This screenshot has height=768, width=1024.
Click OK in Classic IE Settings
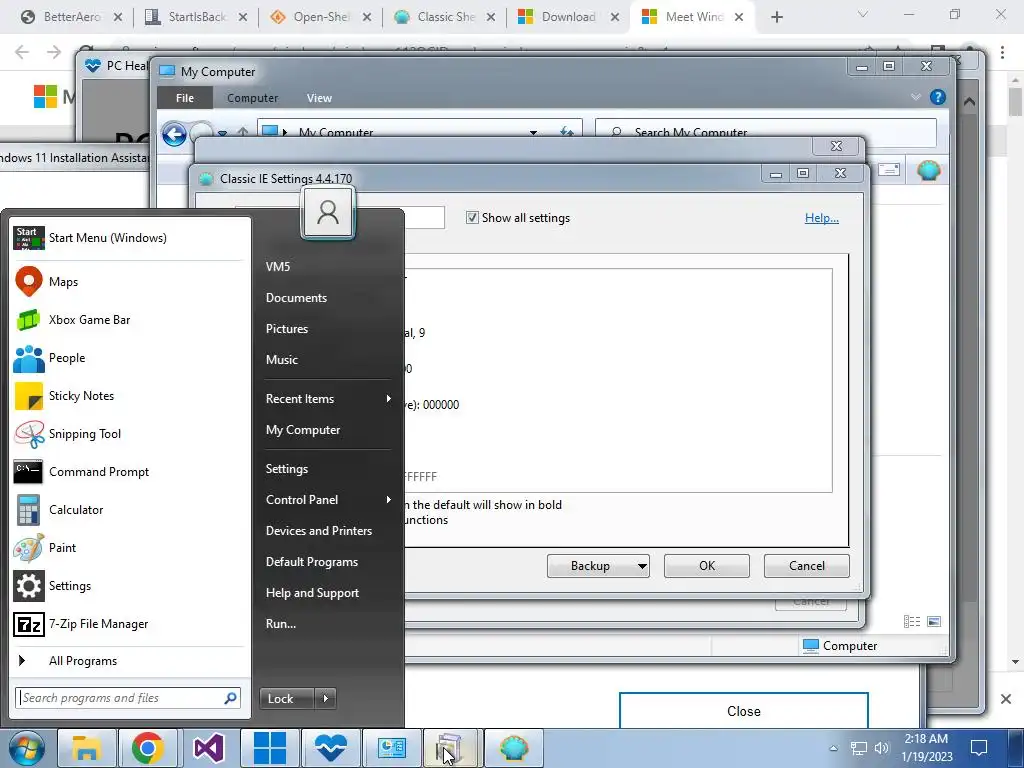[x=707, y=566]
